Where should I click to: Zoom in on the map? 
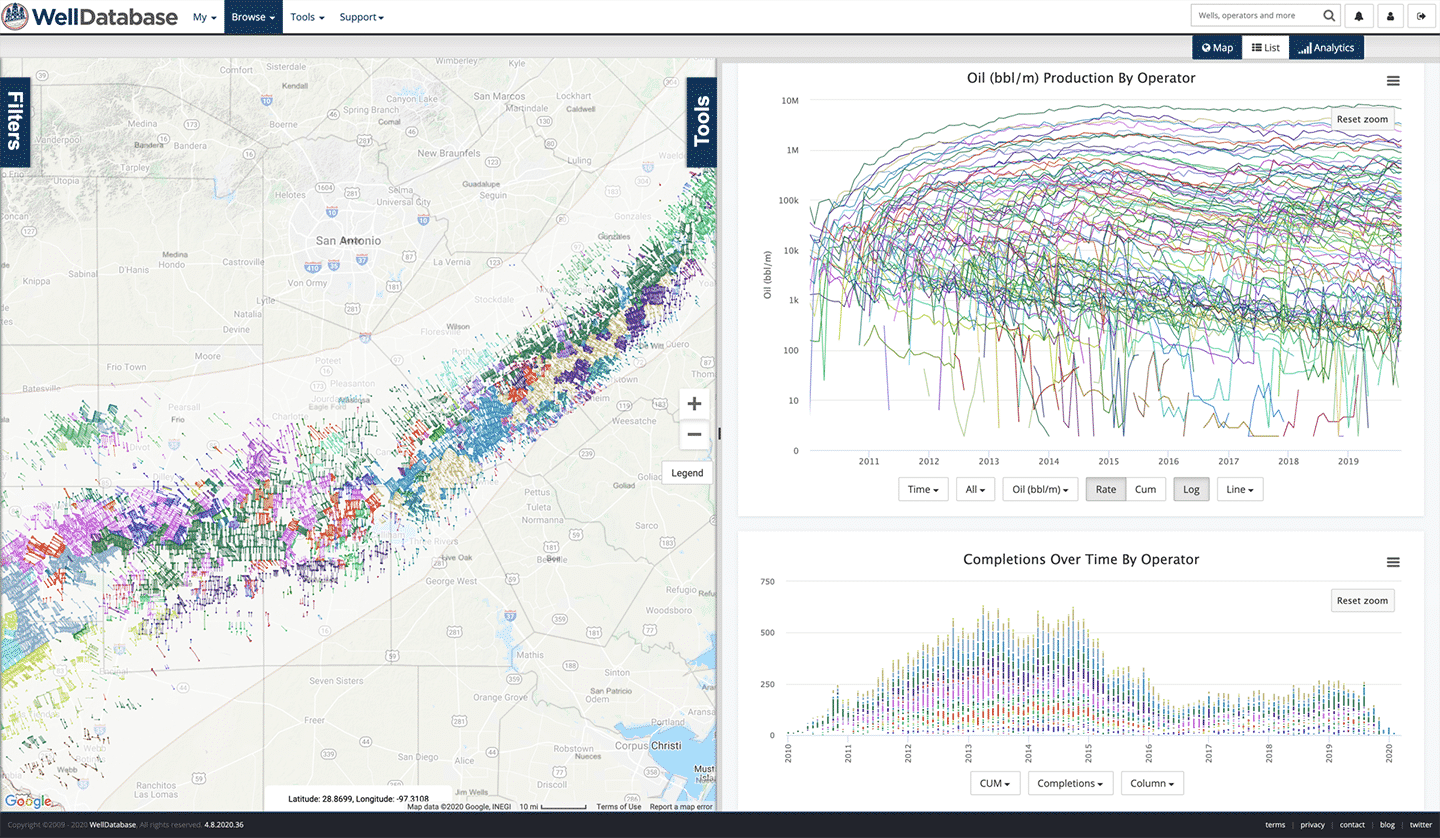tap(694, 404)
